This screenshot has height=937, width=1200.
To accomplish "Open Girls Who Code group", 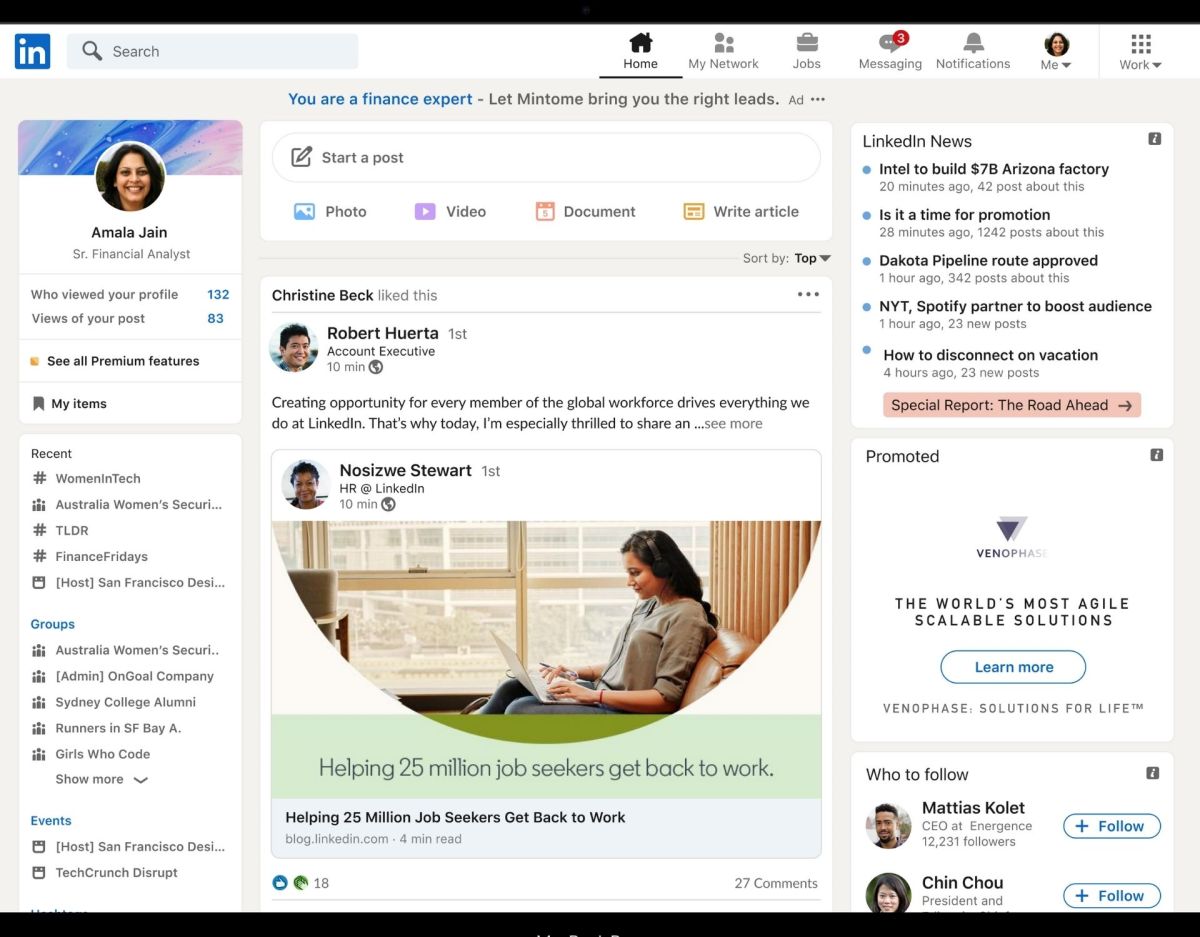I will [102, 754].
